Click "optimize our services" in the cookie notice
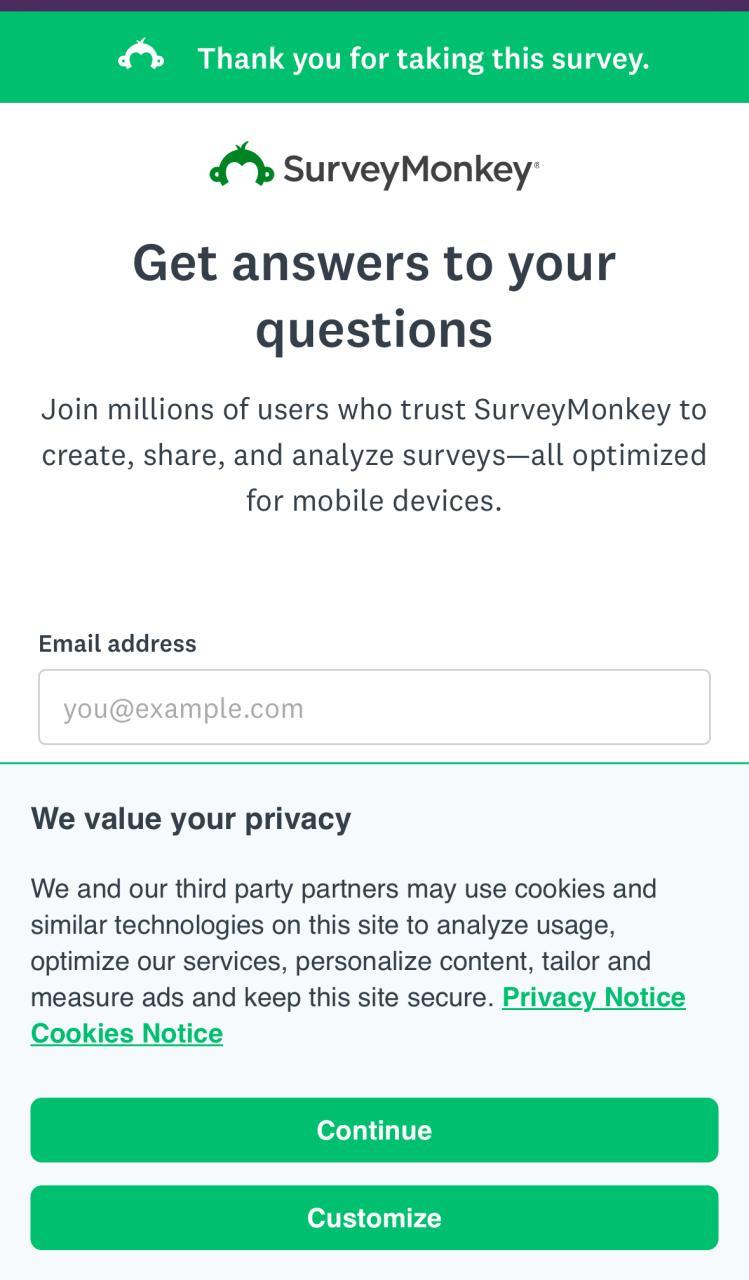 coord(159,961)
